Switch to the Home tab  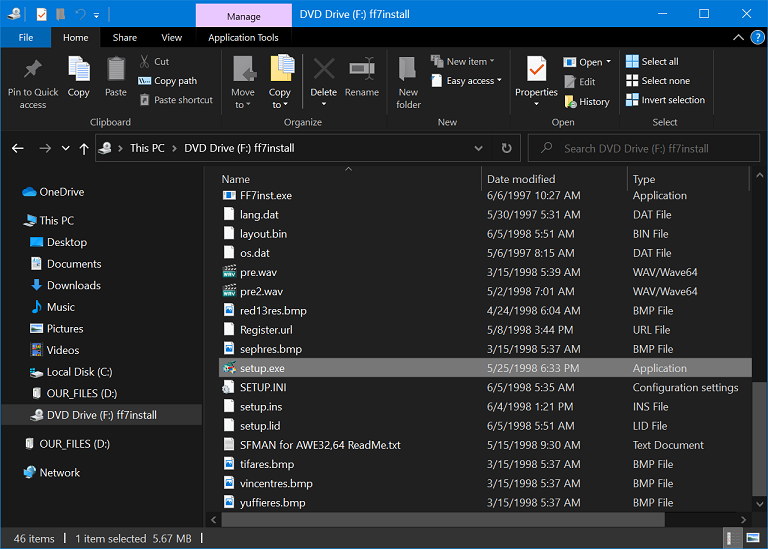(x=75, y=38)
